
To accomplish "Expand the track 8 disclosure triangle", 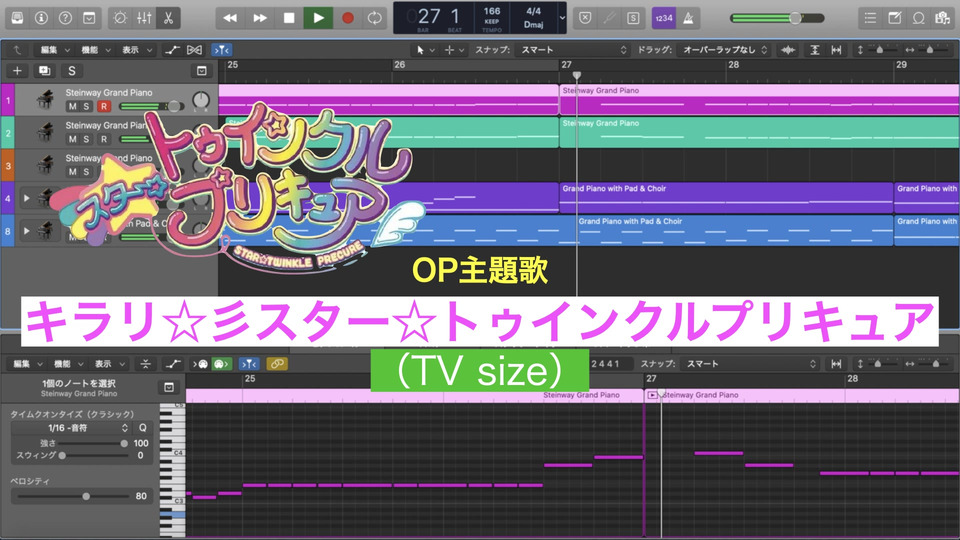I will (x=26, y=231).
